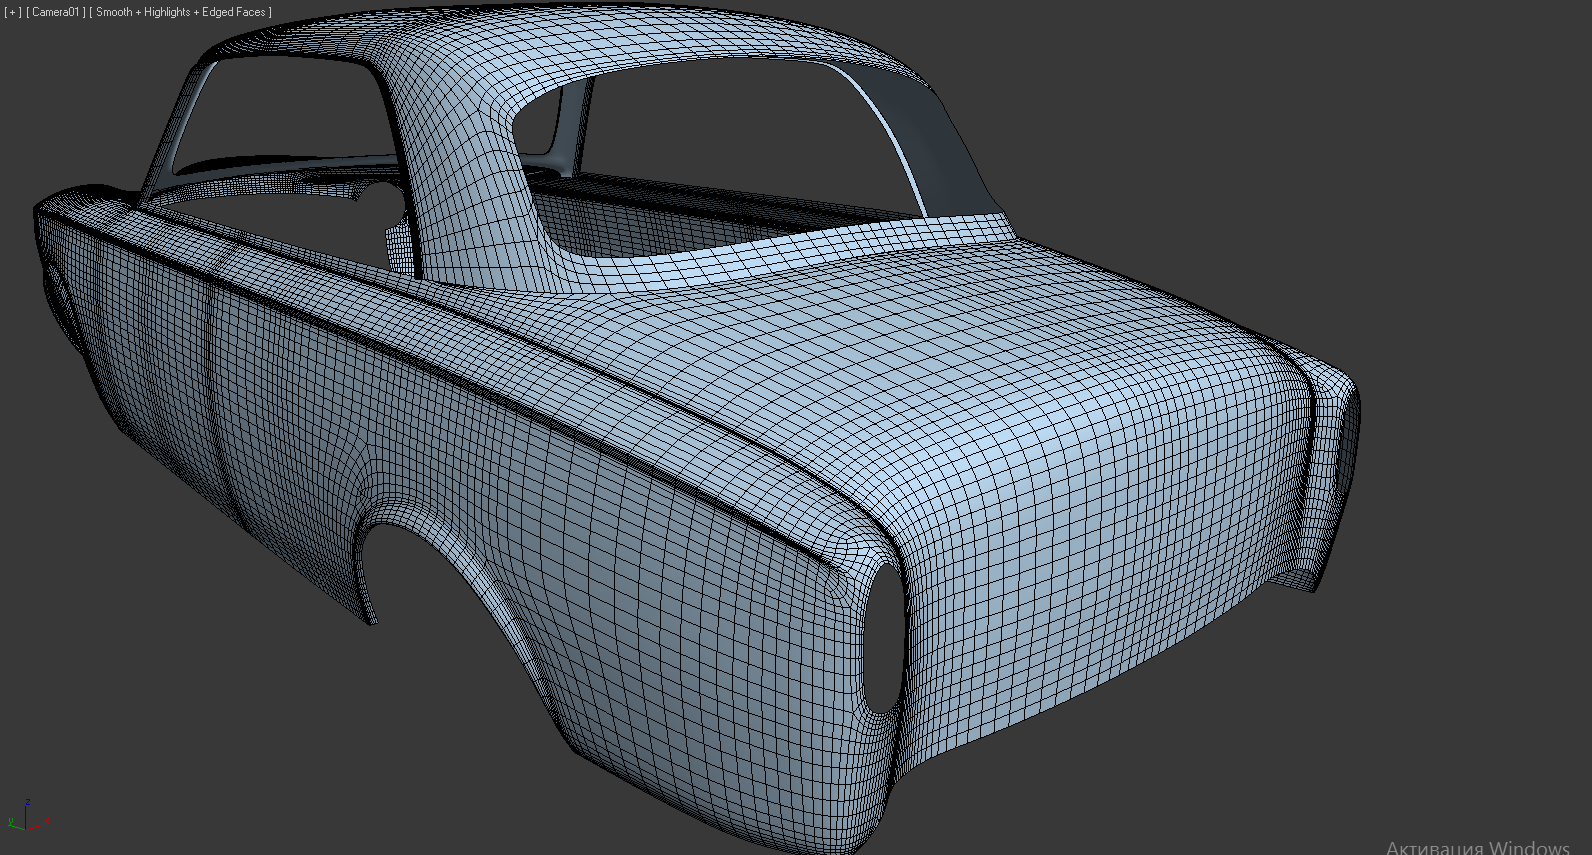The height and width of the screenshot is (855, 1592).
Task: Open the [+] viewport general menu
Action: click(13, 12)
